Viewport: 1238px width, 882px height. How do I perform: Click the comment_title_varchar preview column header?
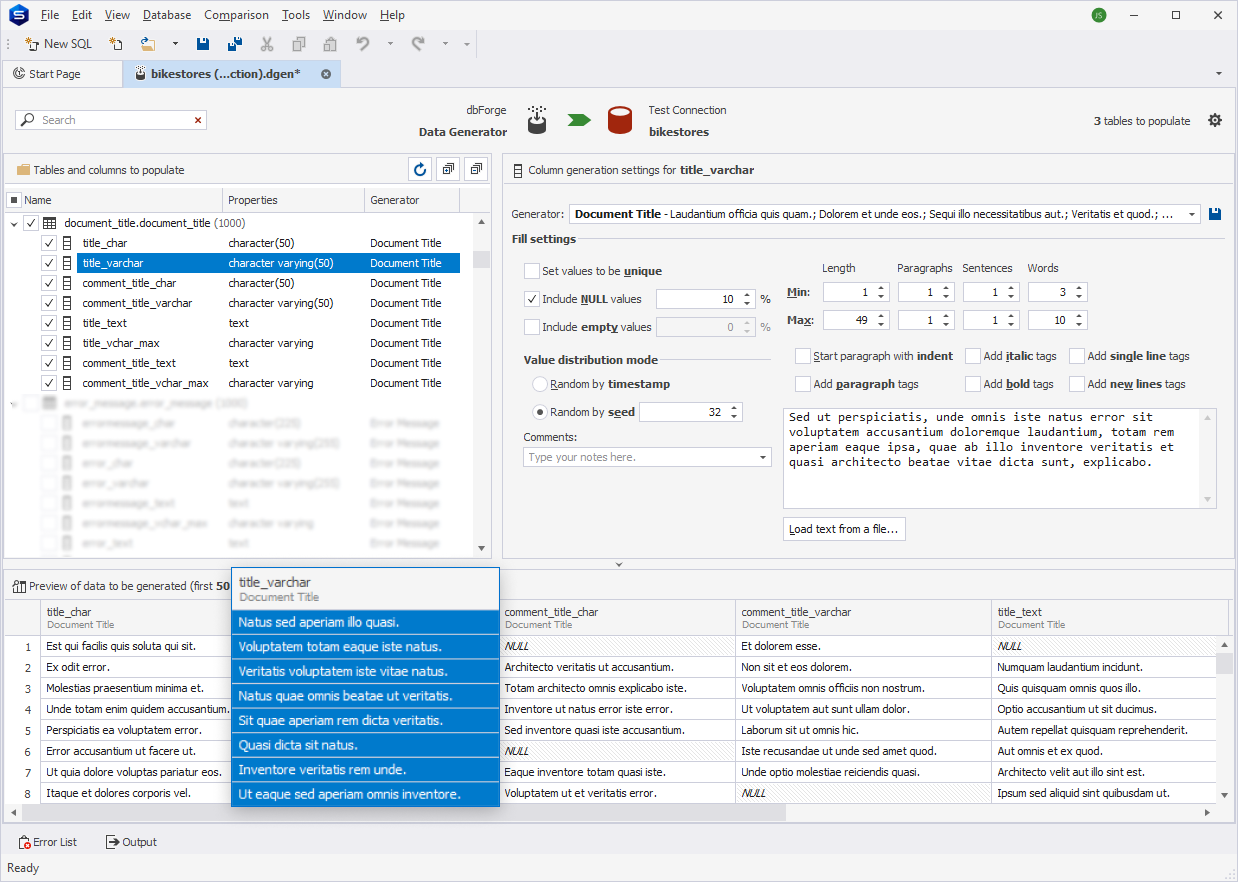tap(864, 618)
